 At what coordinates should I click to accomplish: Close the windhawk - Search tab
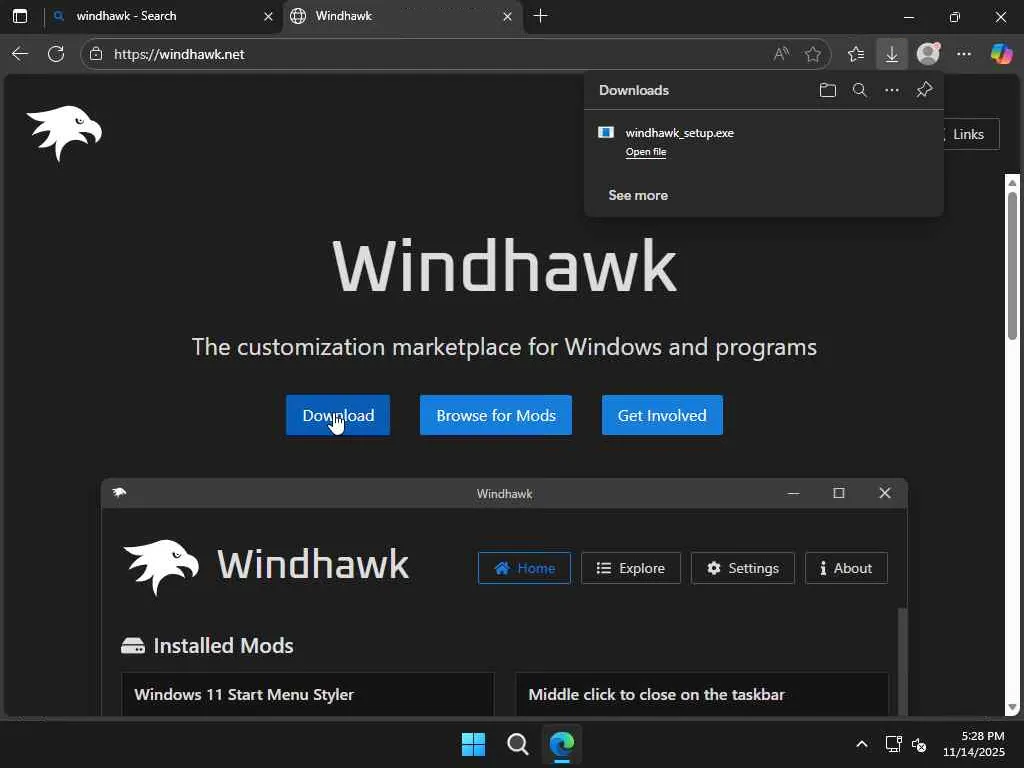coord(268,16)
